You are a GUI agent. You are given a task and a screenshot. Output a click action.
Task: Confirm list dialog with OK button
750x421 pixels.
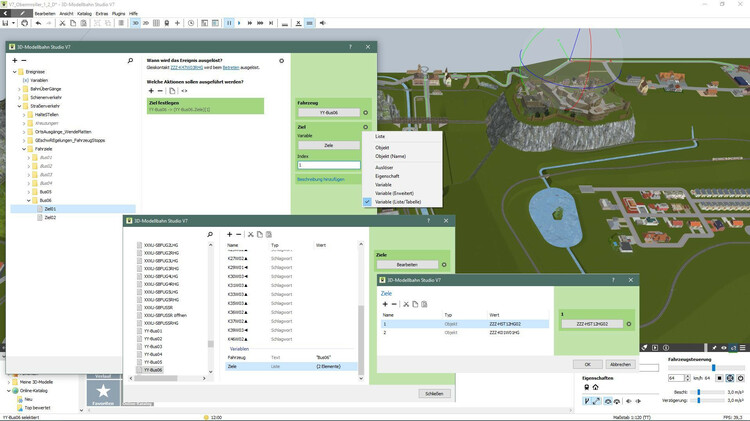[x=587, y=364]
